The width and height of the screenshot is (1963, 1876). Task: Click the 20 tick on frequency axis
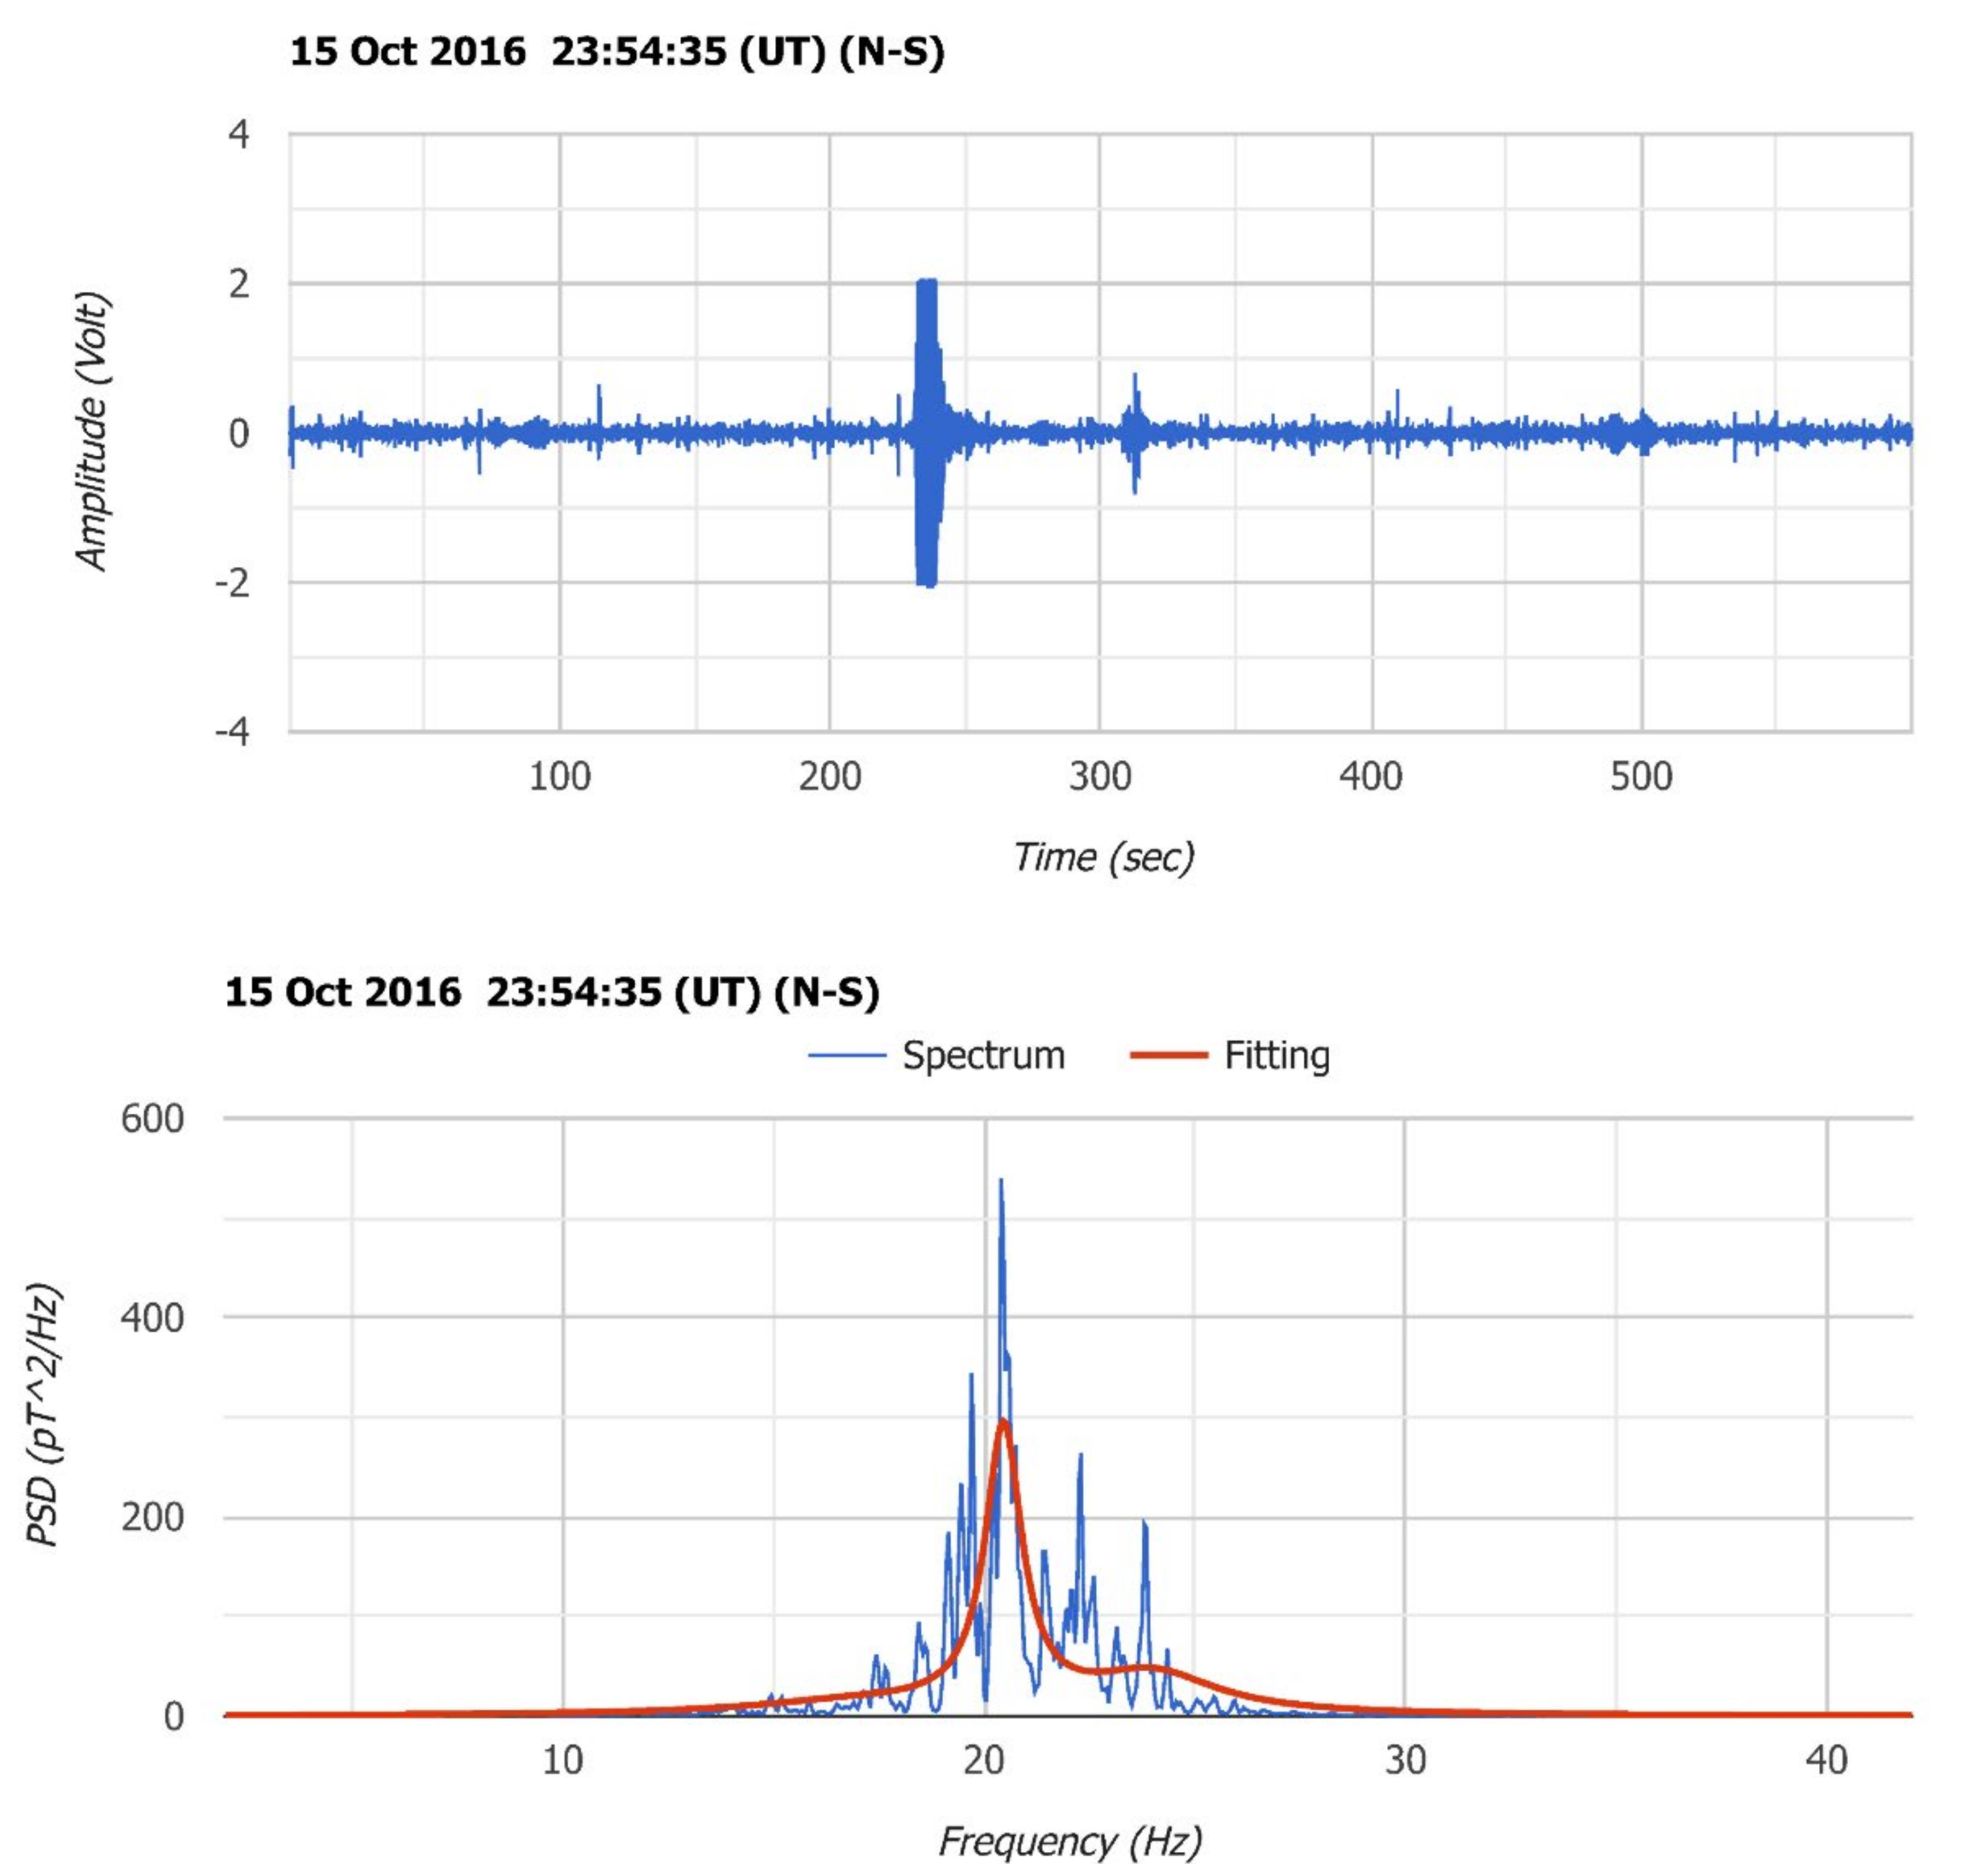pyautogui.click(x=984, y=1759)
